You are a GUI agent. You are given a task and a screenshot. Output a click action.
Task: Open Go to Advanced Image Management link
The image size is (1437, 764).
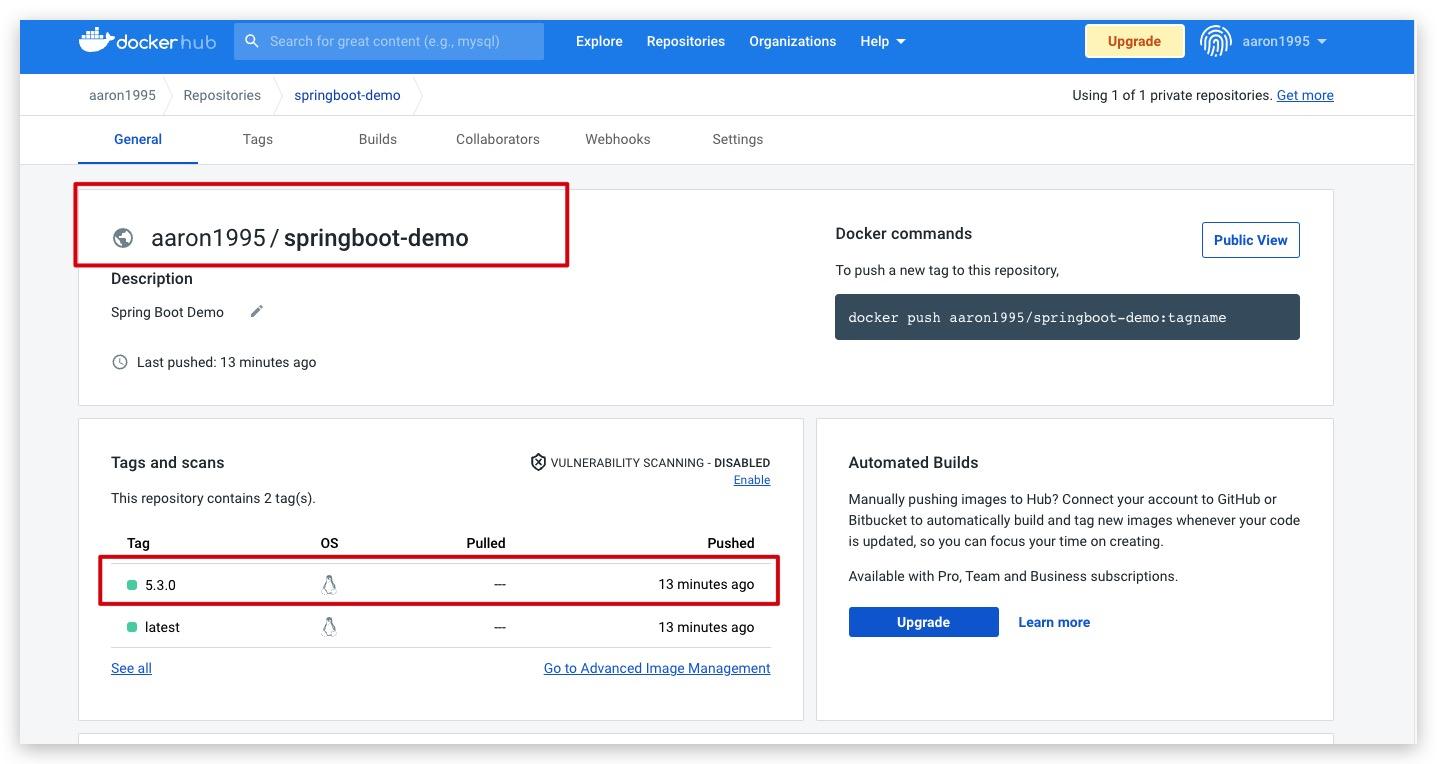657,668
